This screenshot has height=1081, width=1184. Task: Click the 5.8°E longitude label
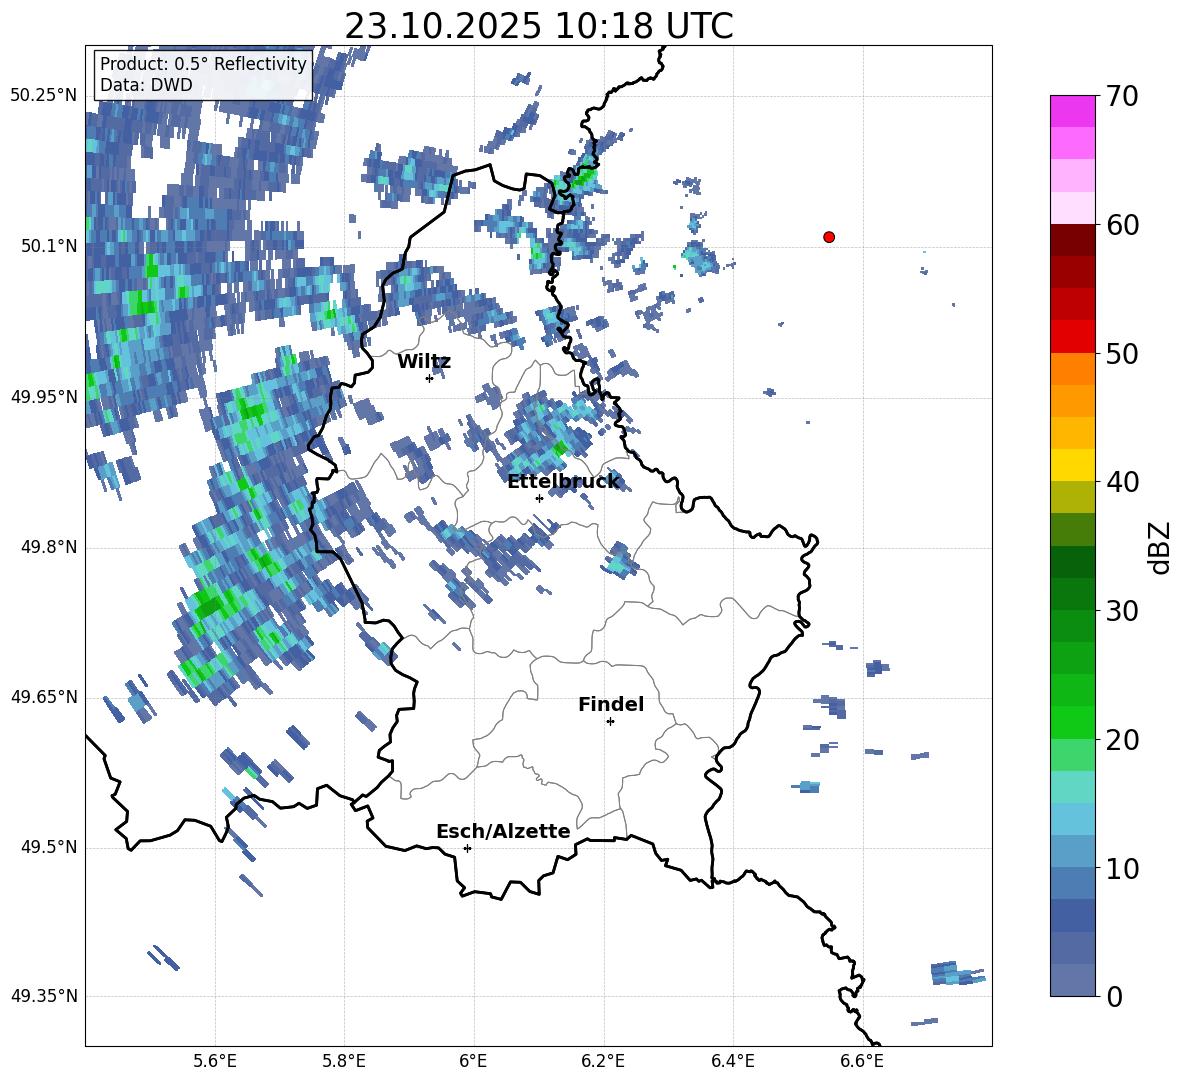coord(344,1061)
